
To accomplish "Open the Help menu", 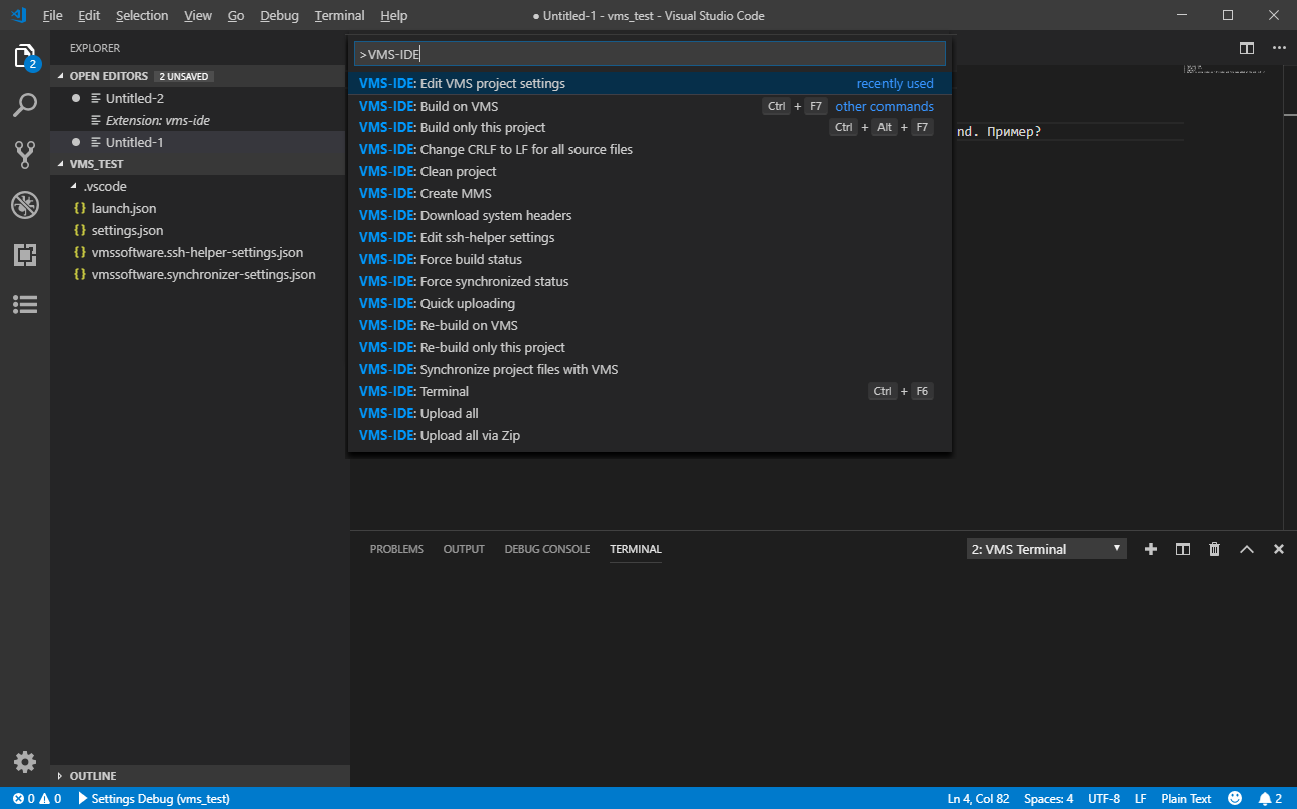I will pos(394,16).
